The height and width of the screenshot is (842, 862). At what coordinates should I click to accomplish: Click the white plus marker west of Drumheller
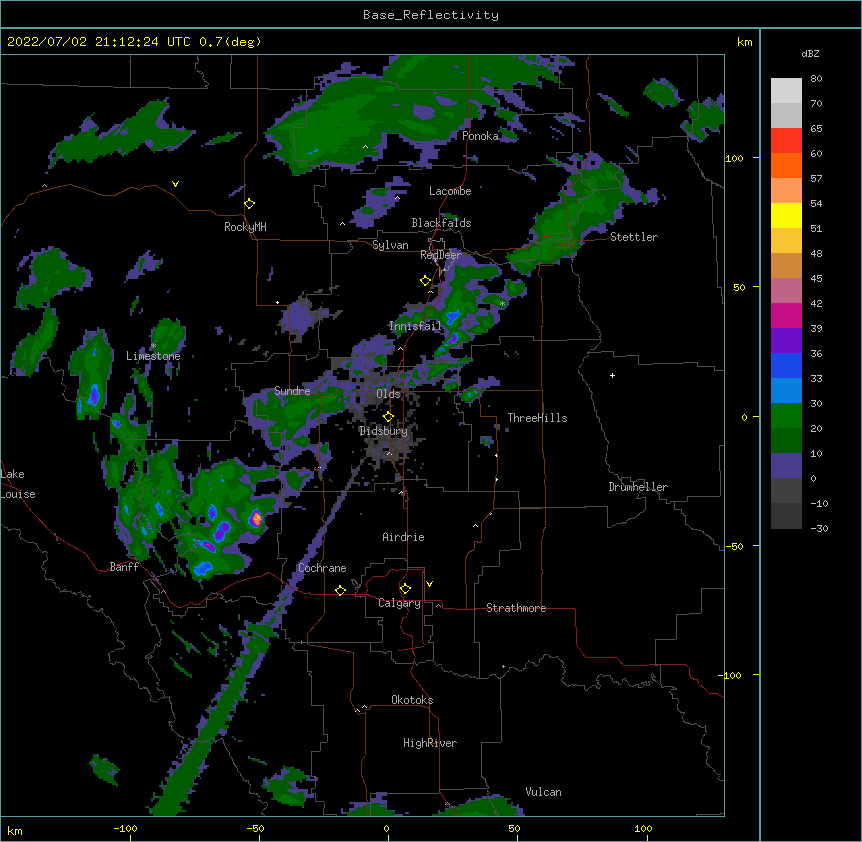[612, 375]
